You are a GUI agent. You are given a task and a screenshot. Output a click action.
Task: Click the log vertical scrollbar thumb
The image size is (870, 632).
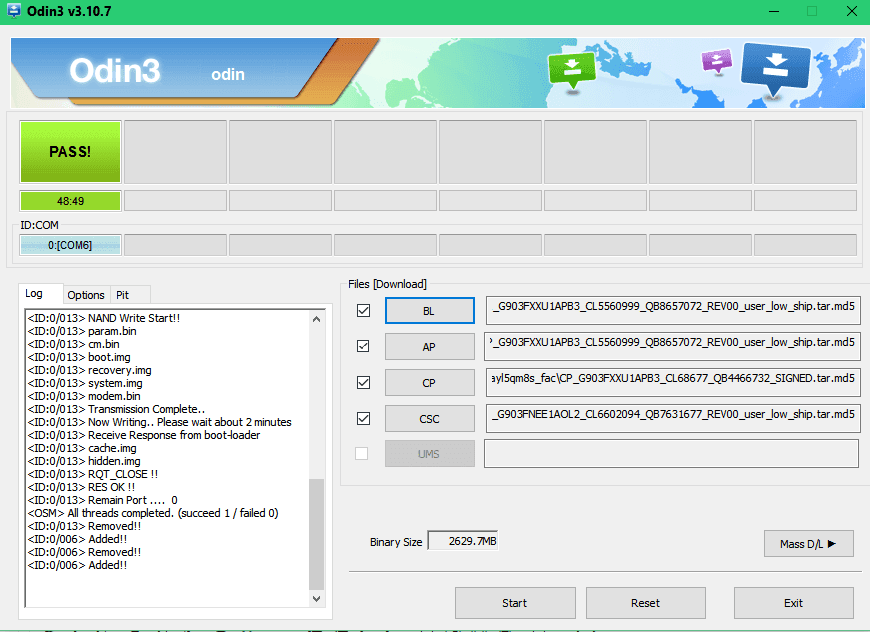pyautogui.click(x=316, y=534)
